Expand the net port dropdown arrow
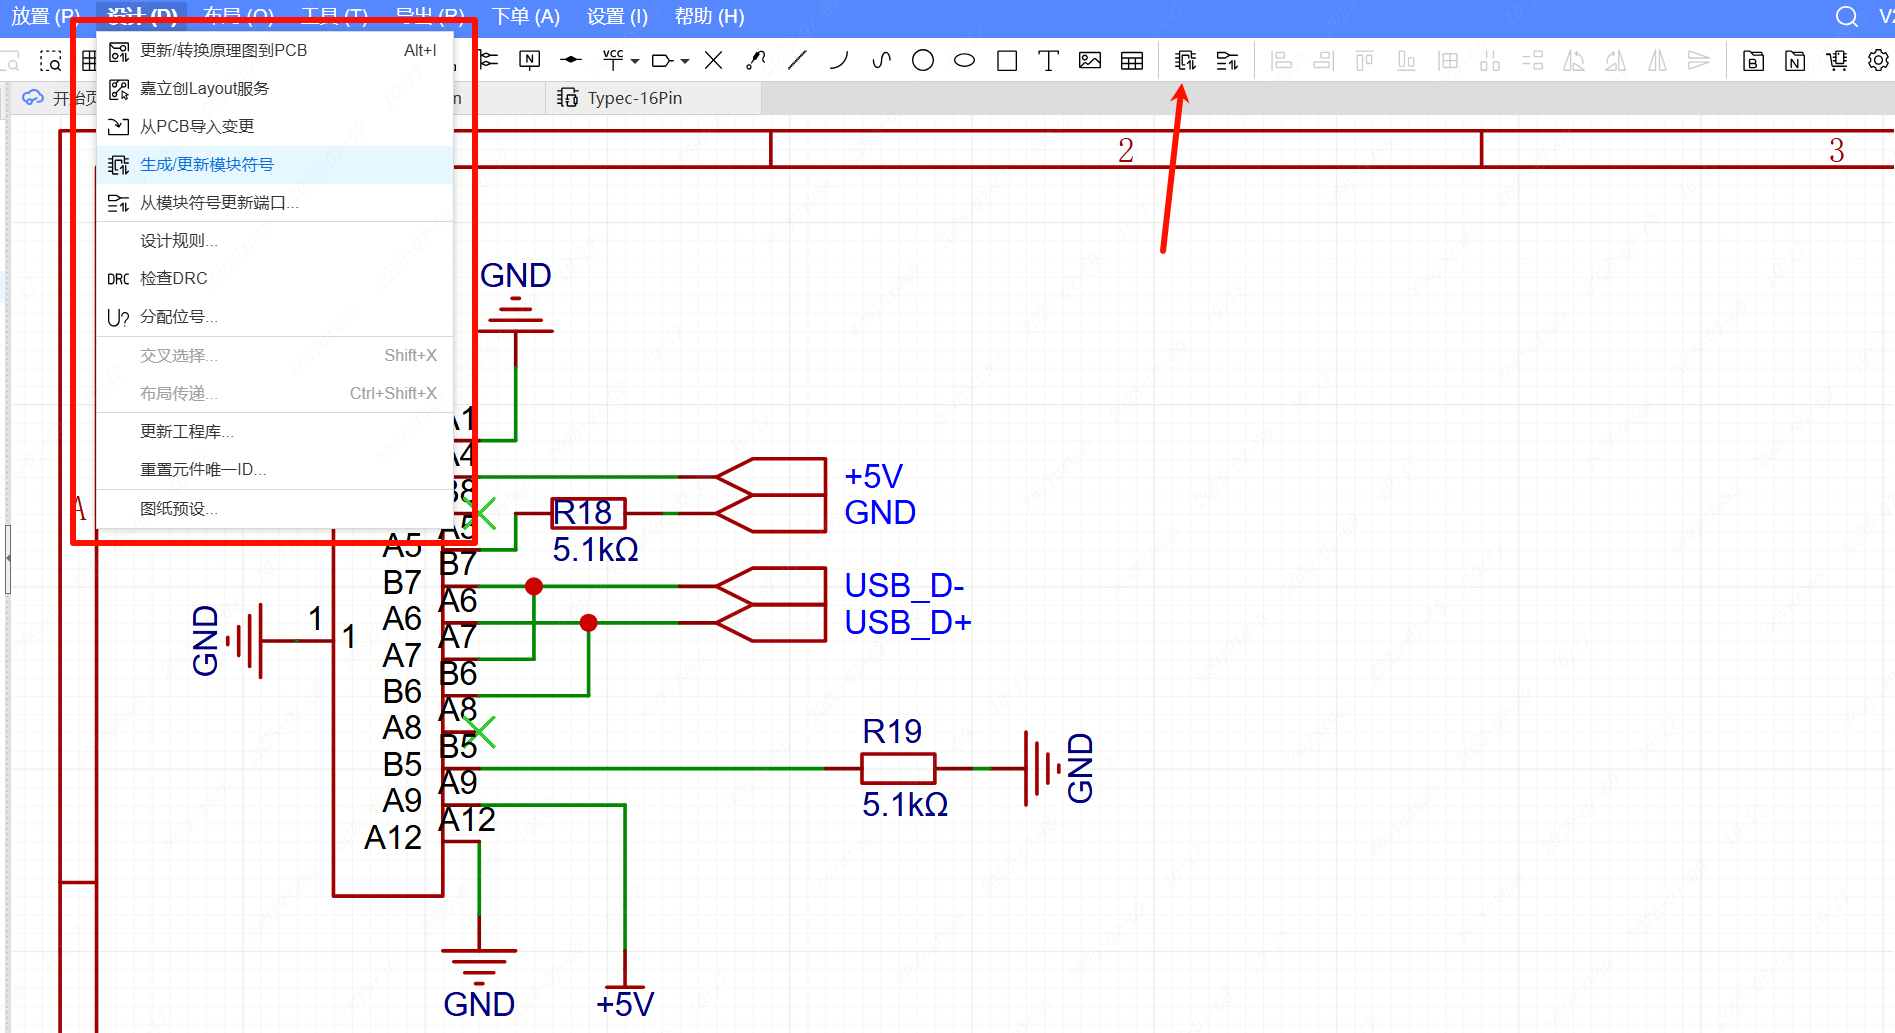1895x1033 pixels. click(x=685, y=62)
